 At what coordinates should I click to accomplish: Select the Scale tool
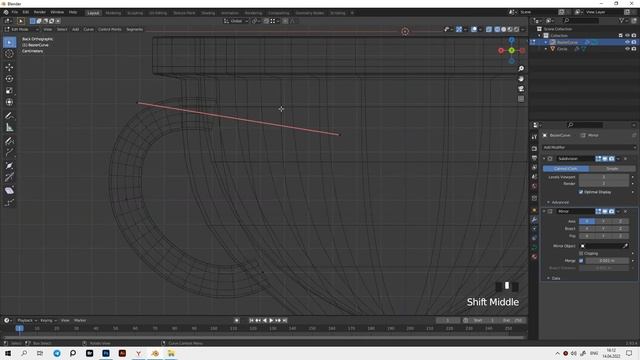[9, 91]
